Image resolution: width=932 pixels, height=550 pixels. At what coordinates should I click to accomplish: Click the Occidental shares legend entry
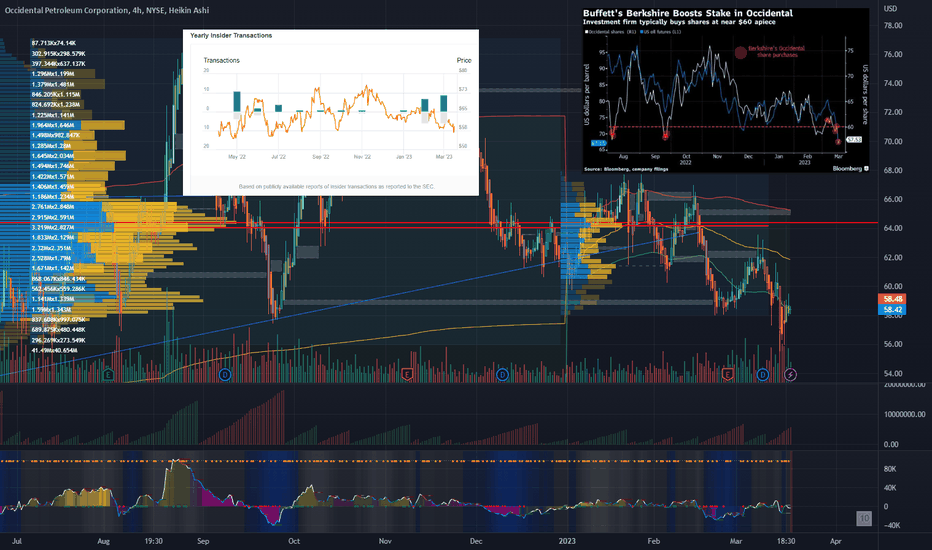(x=610, y=32)
